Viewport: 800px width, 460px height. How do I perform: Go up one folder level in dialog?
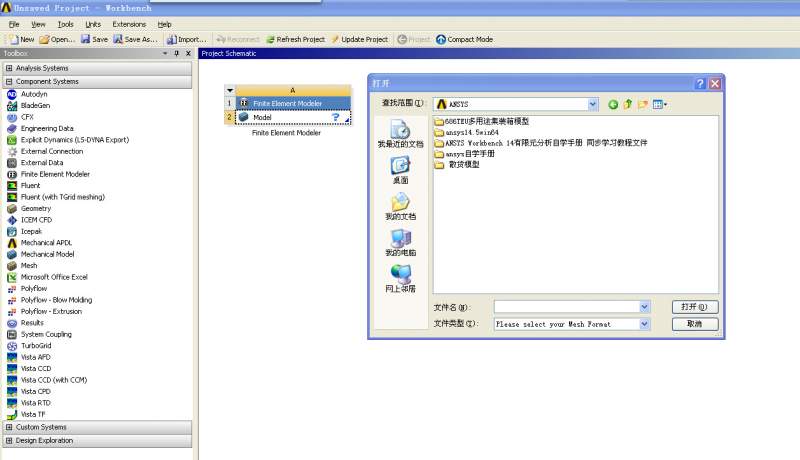628,105
